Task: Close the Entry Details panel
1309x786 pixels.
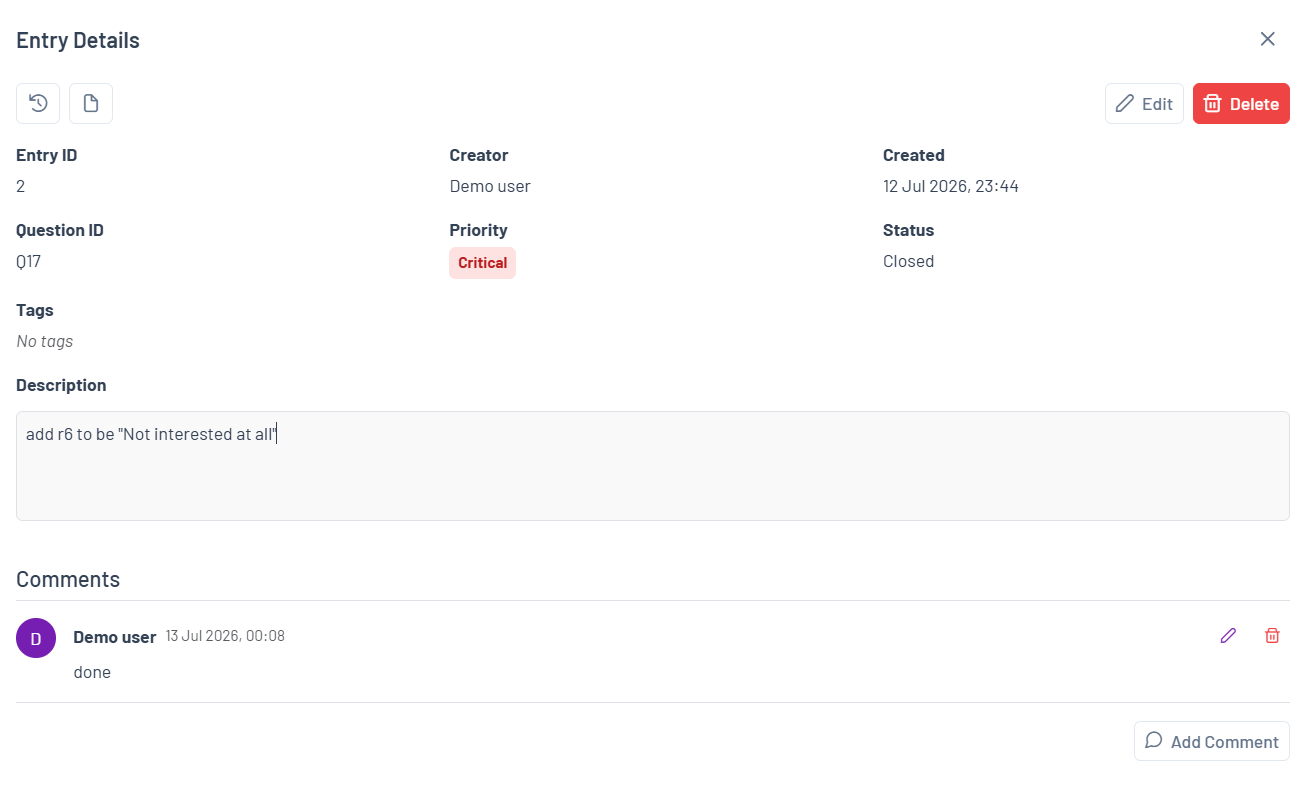Action: 1267,39
